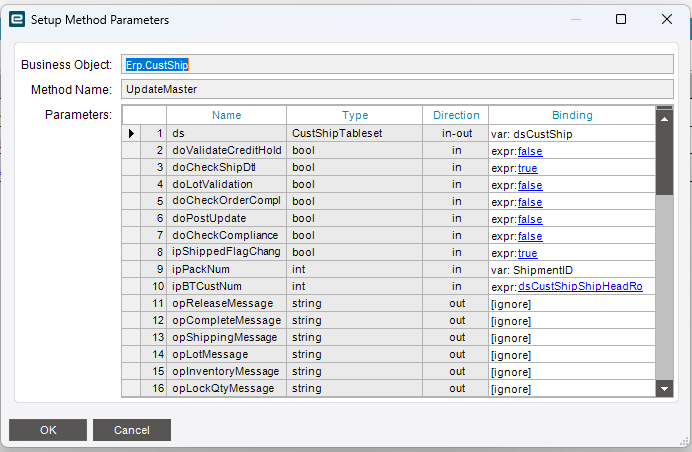Viewport: 692px width, 452px height.
Task: Click the Business Object field Erp.CustShip
Action: tap(397, 64)
